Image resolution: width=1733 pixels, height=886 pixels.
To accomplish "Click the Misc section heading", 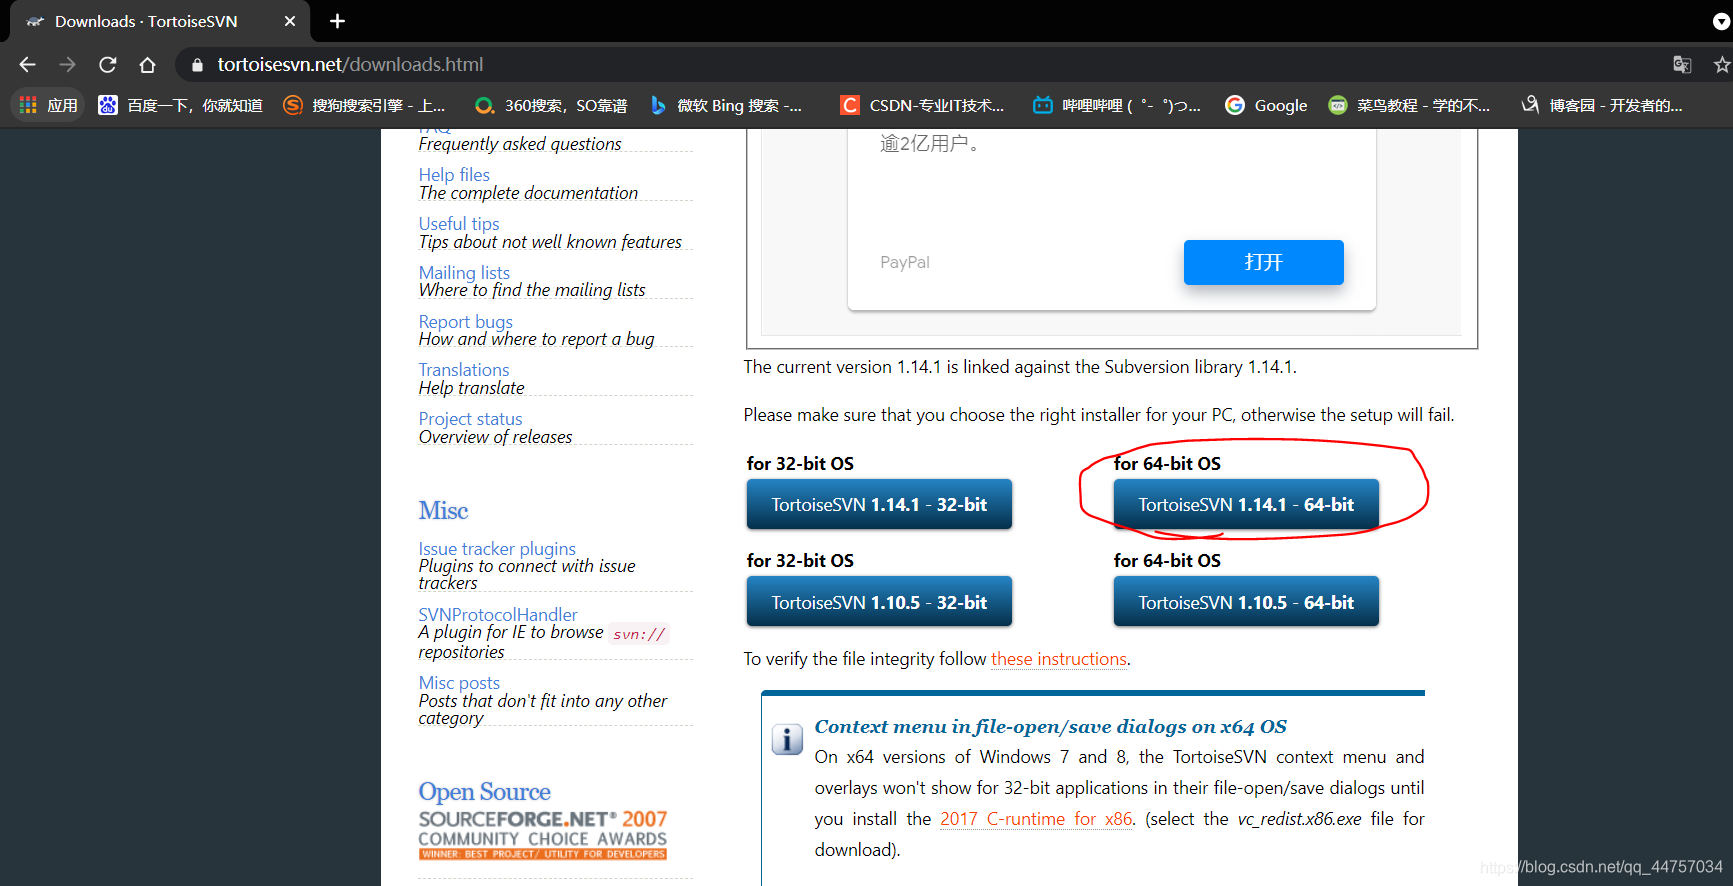I will [x=443, y=511].
